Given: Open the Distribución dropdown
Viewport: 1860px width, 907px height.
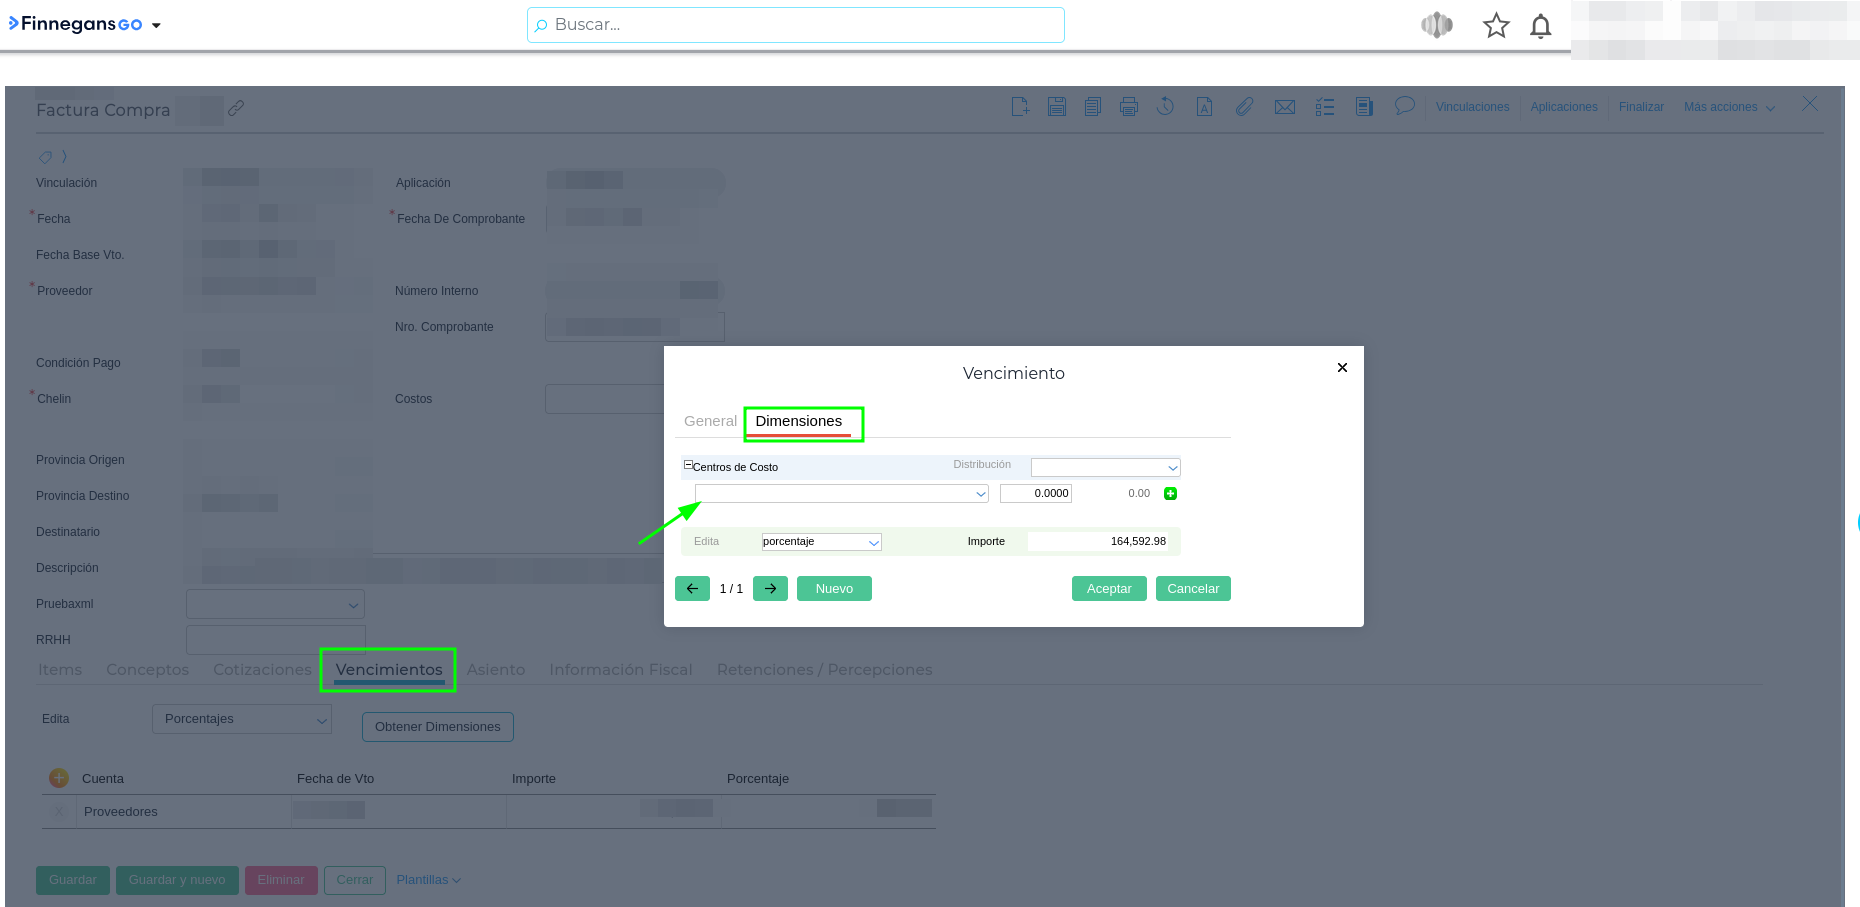Looking at the screenshot, I should pyautogui.click(x=1105, y=468).
